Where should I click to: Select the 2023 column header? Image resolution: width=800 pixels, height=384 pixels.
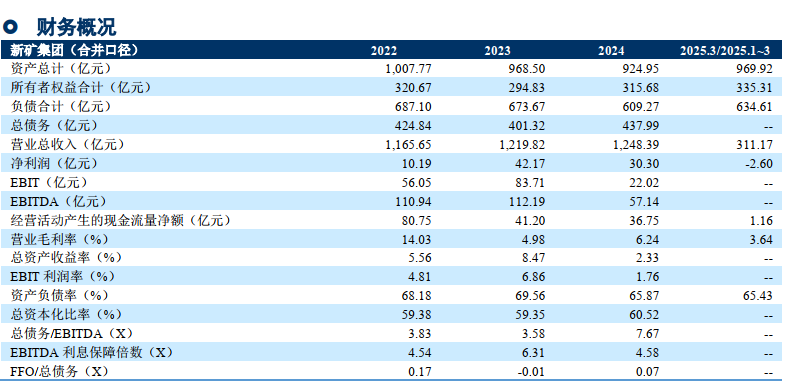click(x=497, y=50)
